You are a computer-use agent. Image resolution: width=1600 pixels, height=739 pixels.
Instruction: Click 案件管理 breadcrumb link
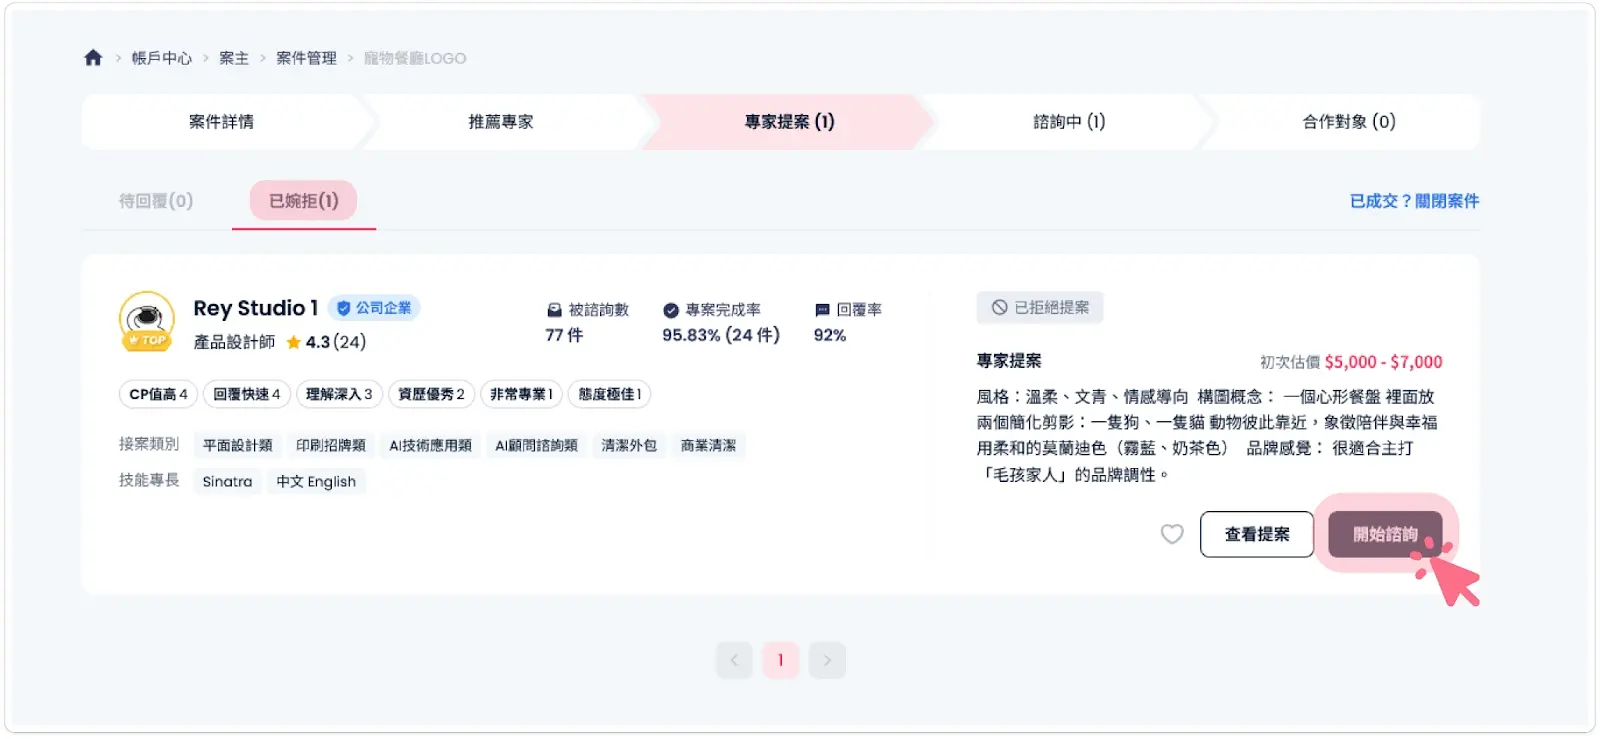(306, 58)
